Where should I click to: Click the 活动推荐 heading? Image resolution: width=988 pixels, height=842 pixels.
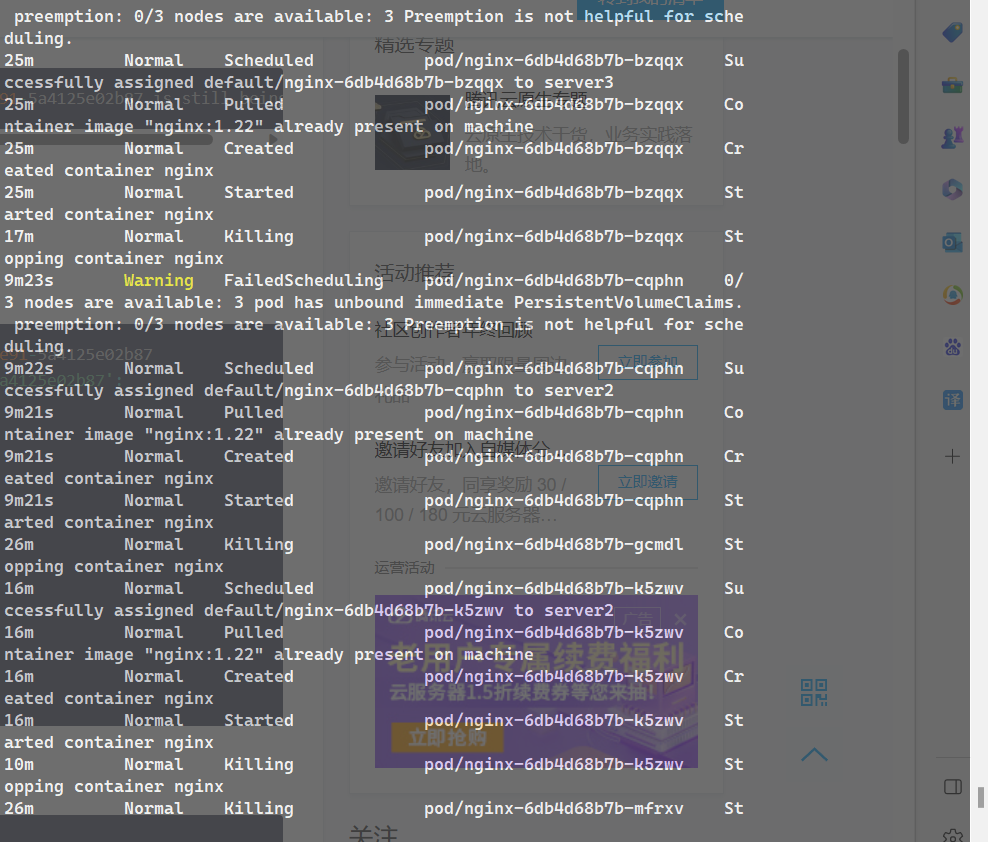(414, 272)
